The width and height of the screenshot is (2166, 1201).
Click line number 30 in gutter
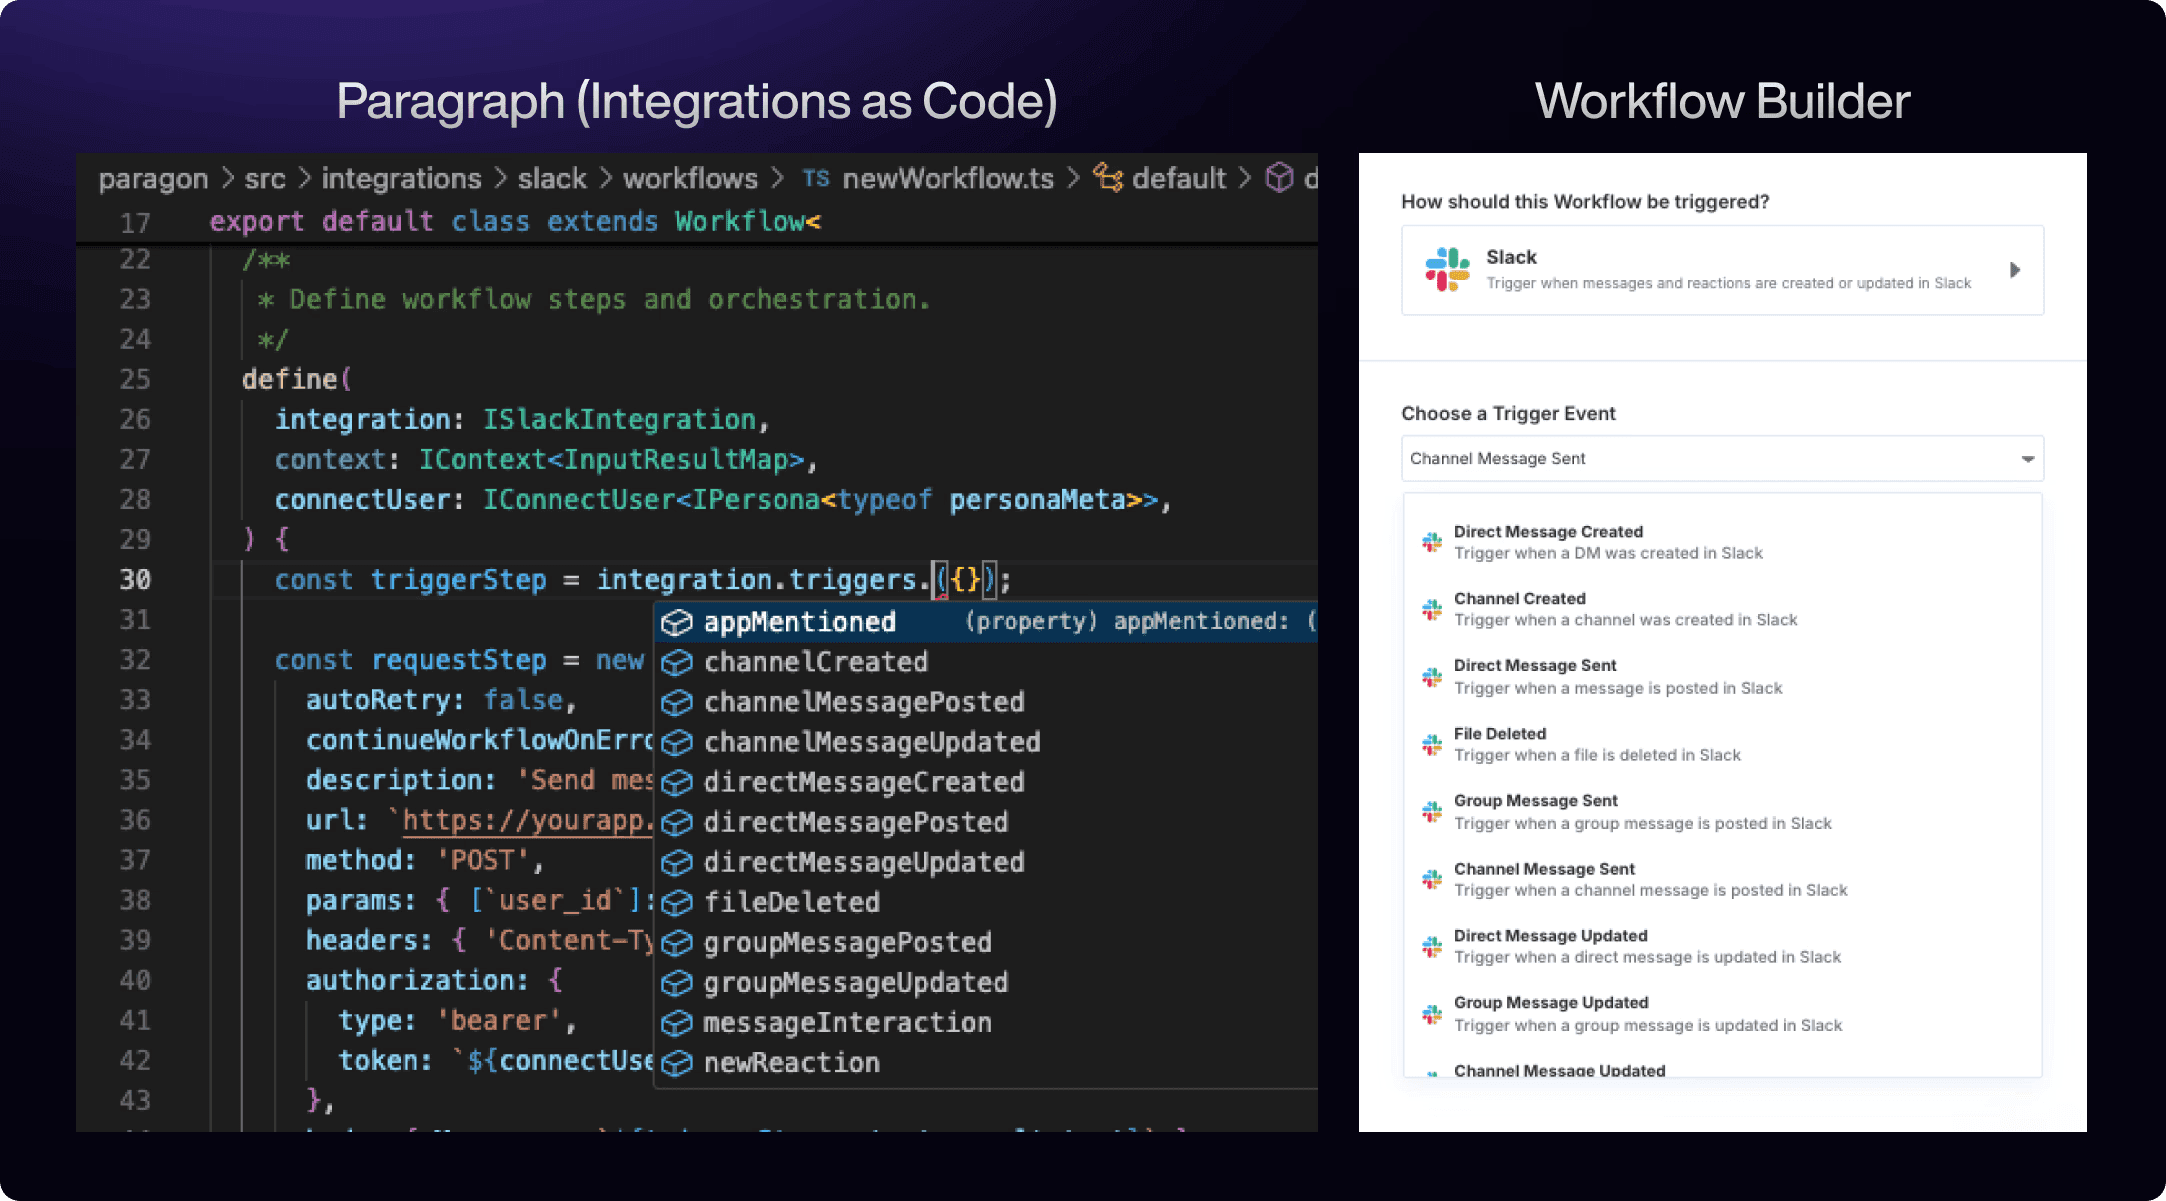coord(135,580)
